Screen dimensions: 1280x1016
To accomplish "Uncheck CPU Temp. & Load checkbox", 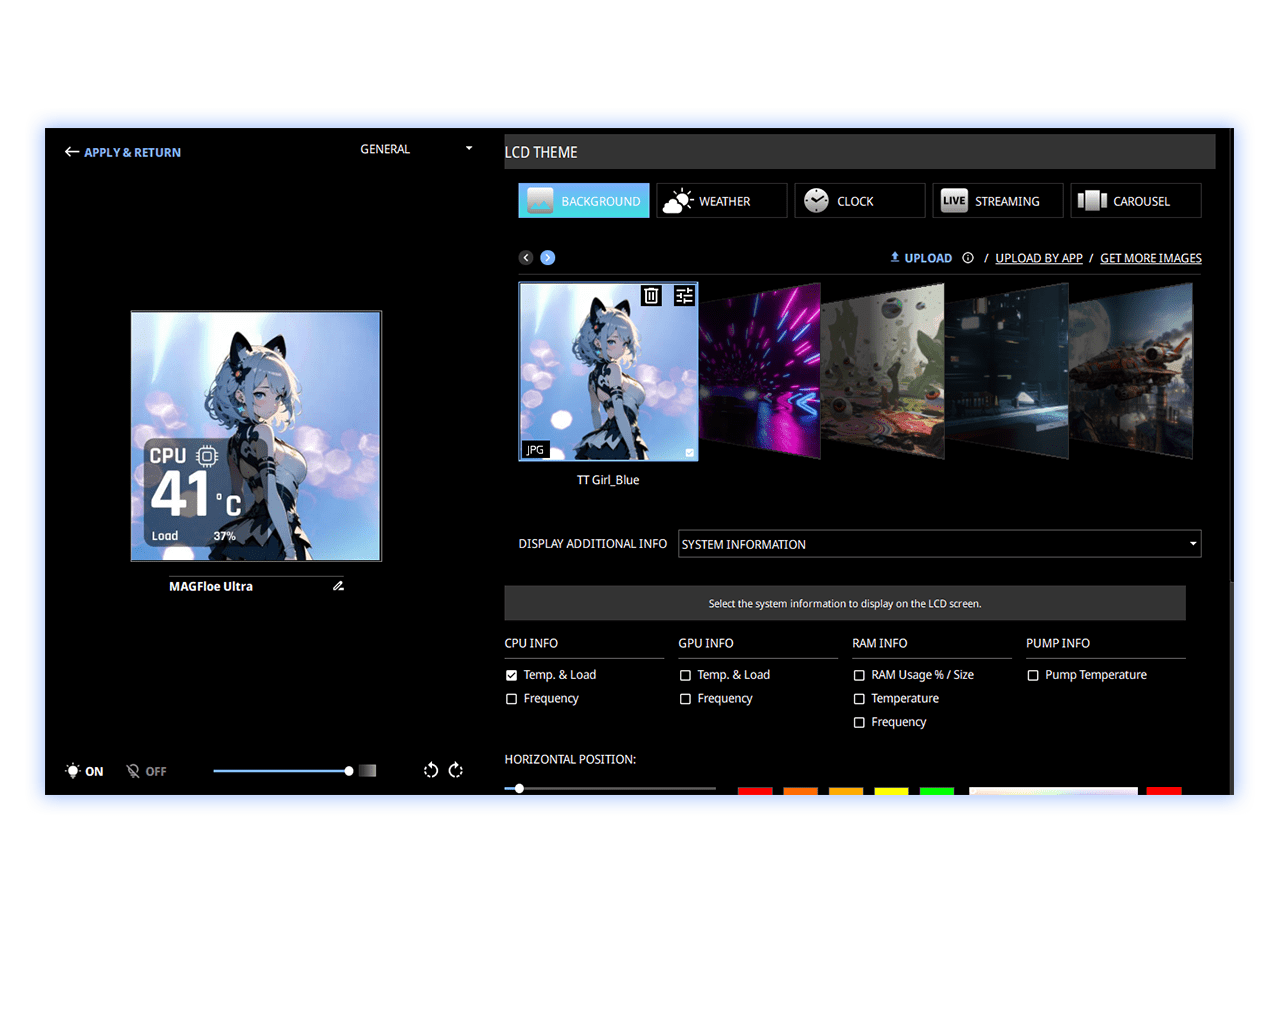I will click(512, 675).
